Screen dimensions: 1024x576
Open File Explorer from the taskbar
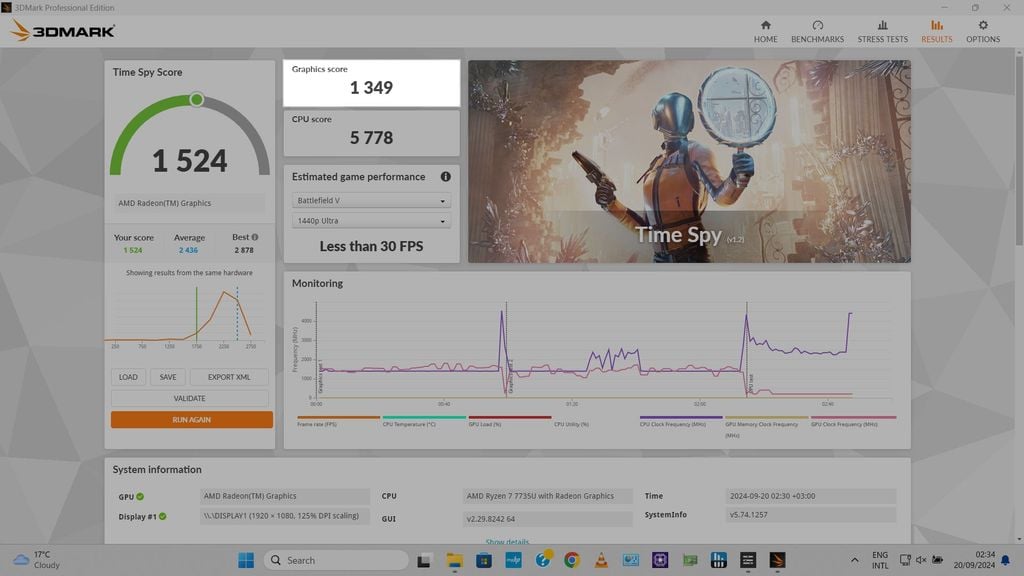454,560
